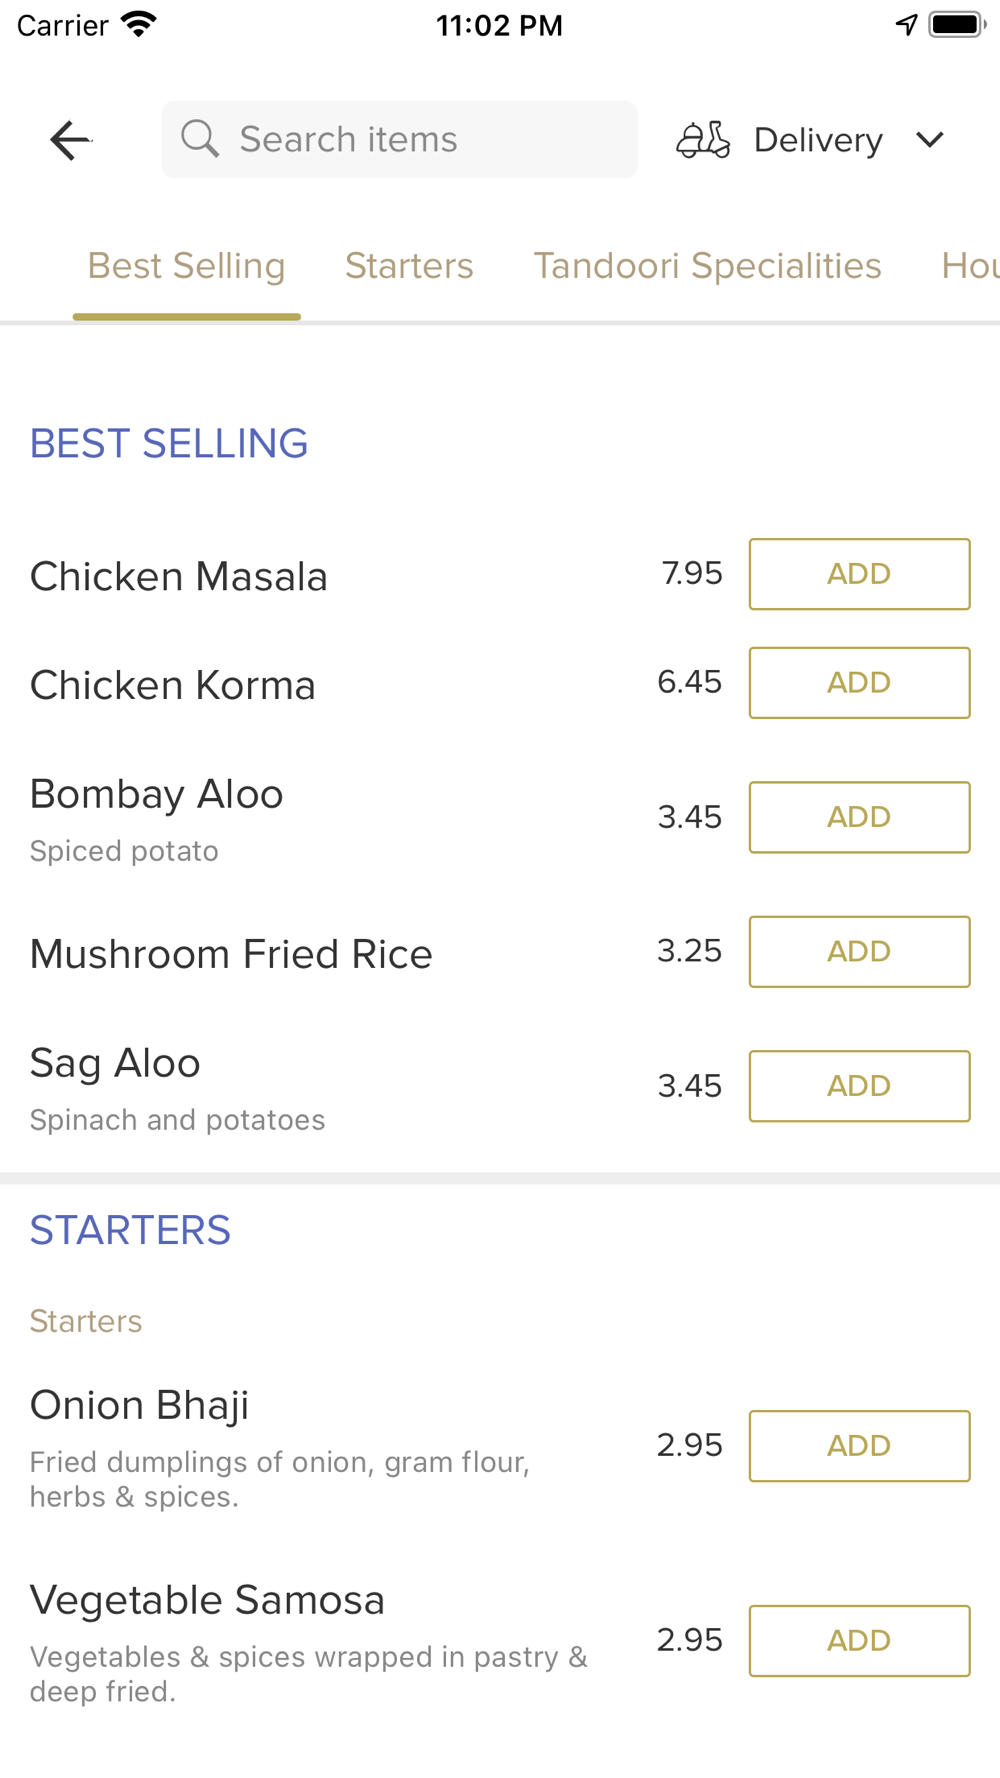Tap the Wi-Fi status icon
The height and width of the screenshot is (1778, 1000).
click(139, 24)
